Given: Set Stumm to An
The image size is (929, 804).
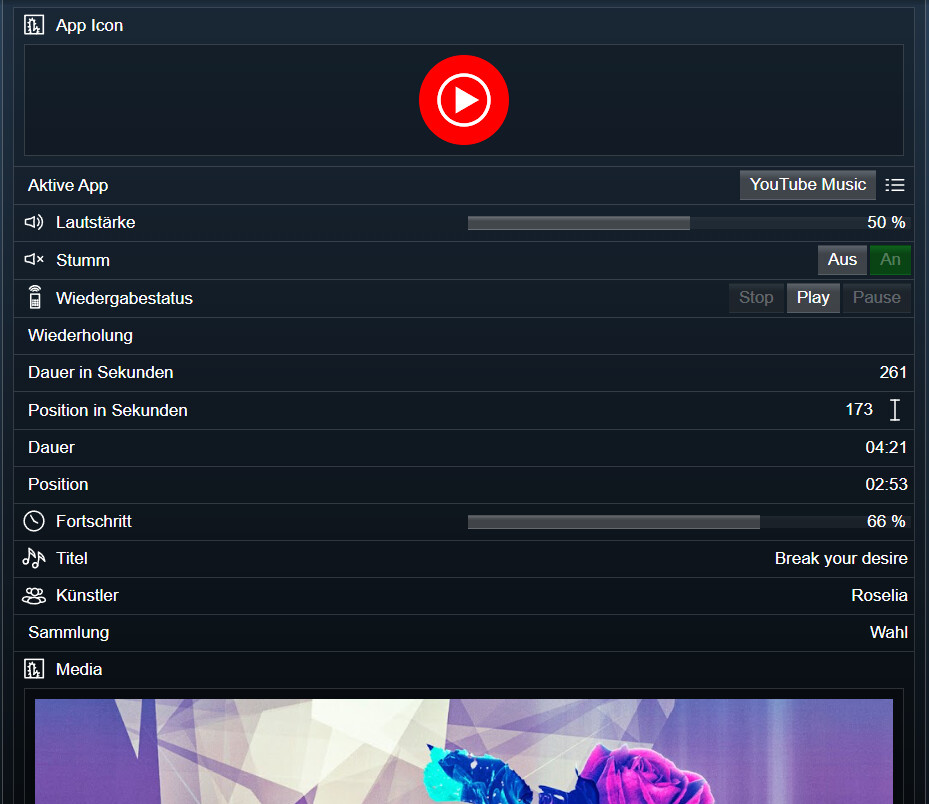Looking at the screenshot, I should pyautogui.click(x=890, y=260).
